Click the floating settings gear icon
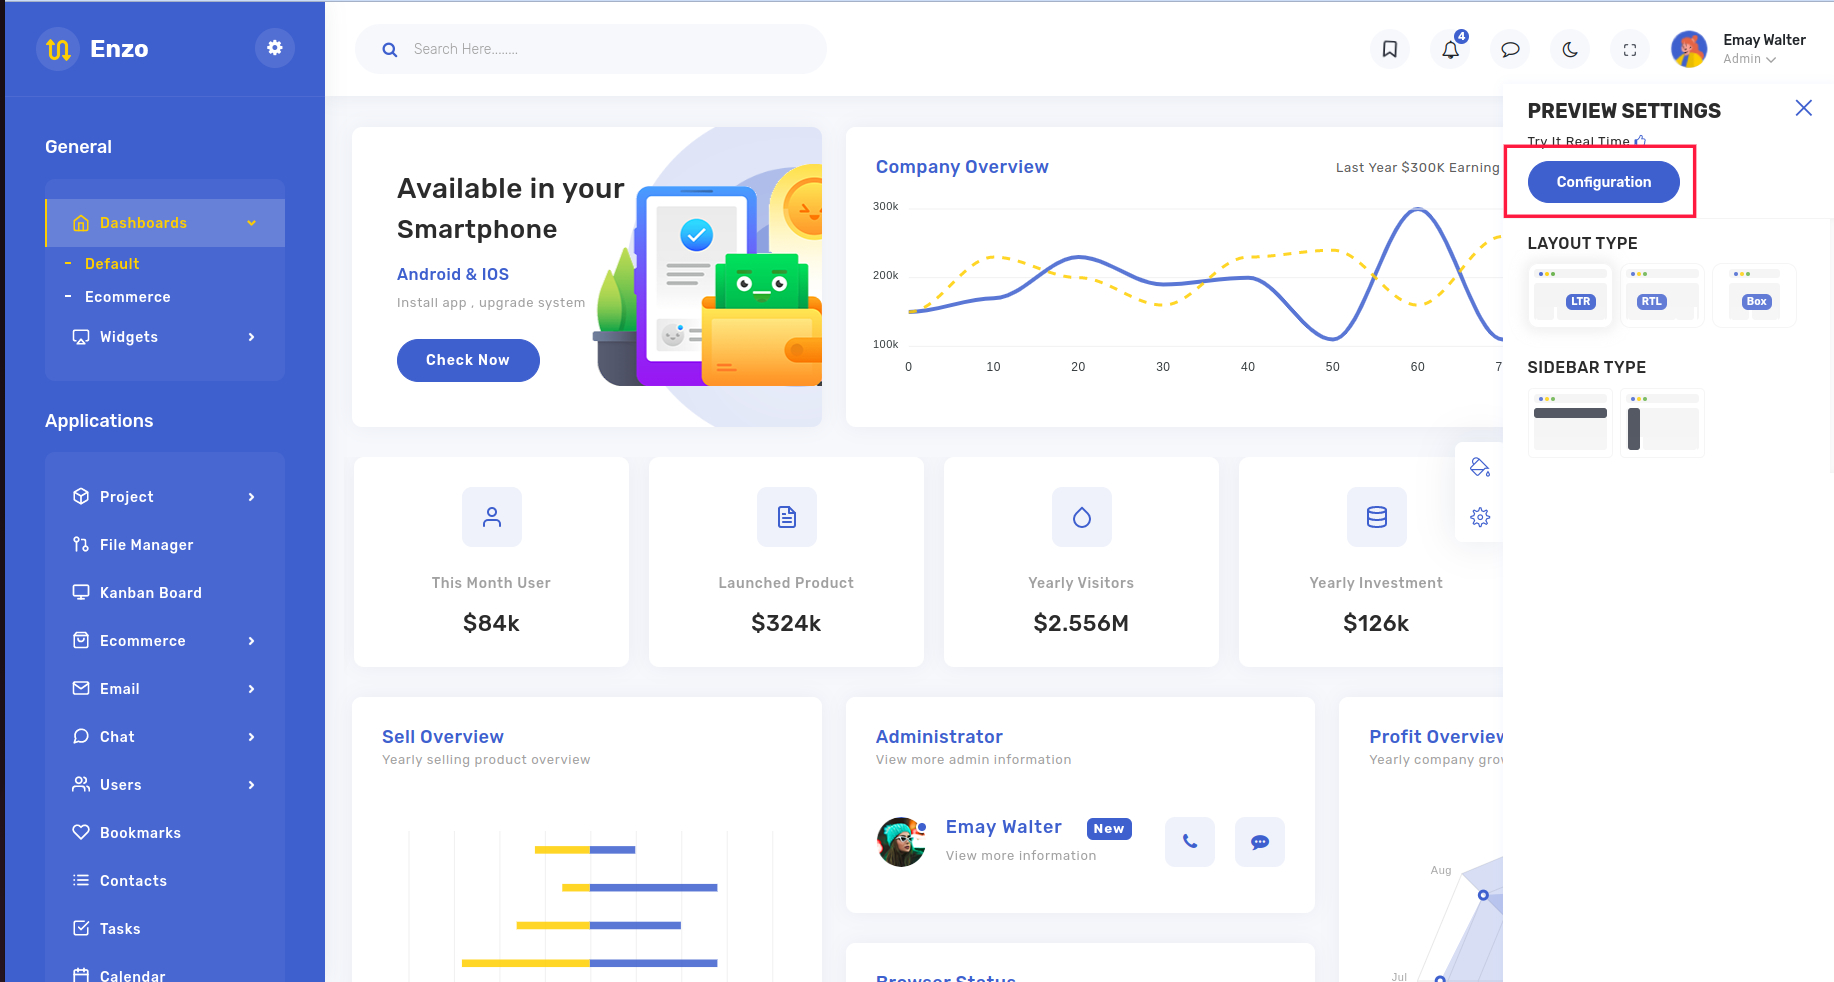The height and width of the screenshot is (982, 1834). pos(1480,517)
